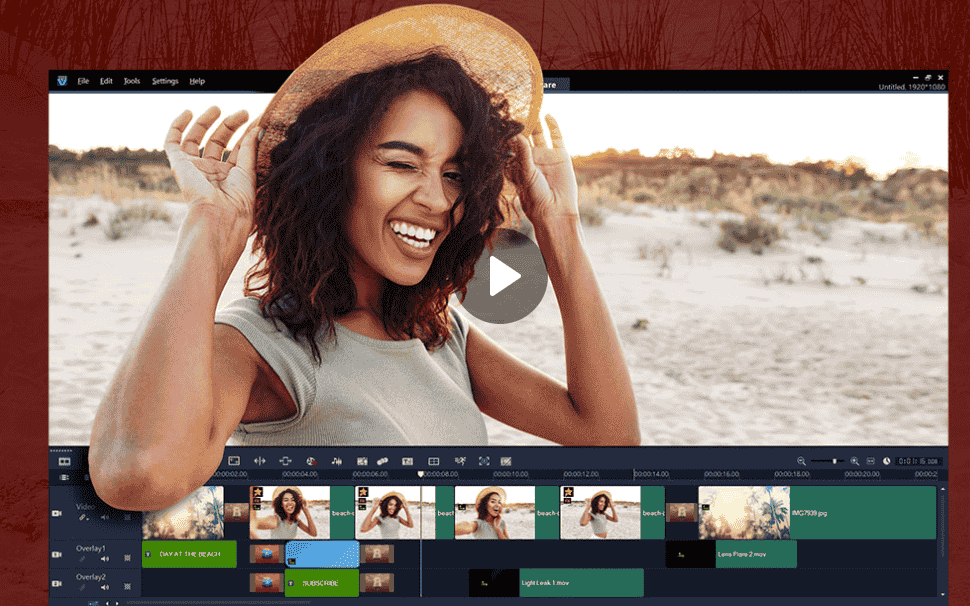The width and height of the screenshot is (970, 606).
Task: Select the SUBSCRIBE title clip
Action: [x=322, y=583]
